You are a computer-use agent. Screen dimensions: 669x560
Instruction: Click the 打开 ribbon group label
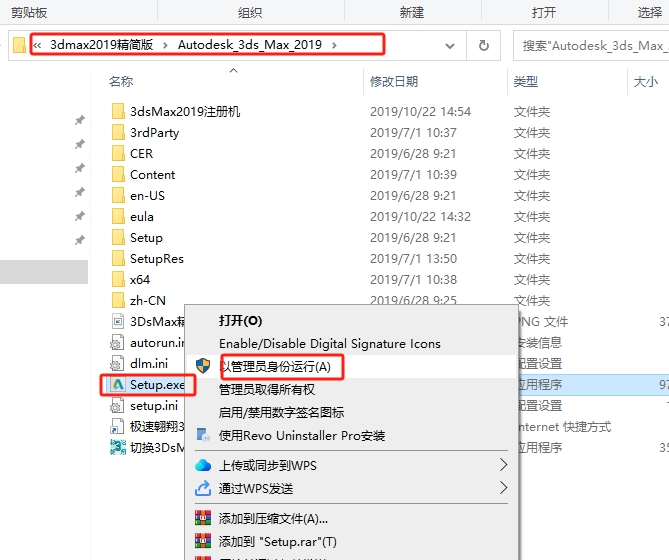point(544,12)
